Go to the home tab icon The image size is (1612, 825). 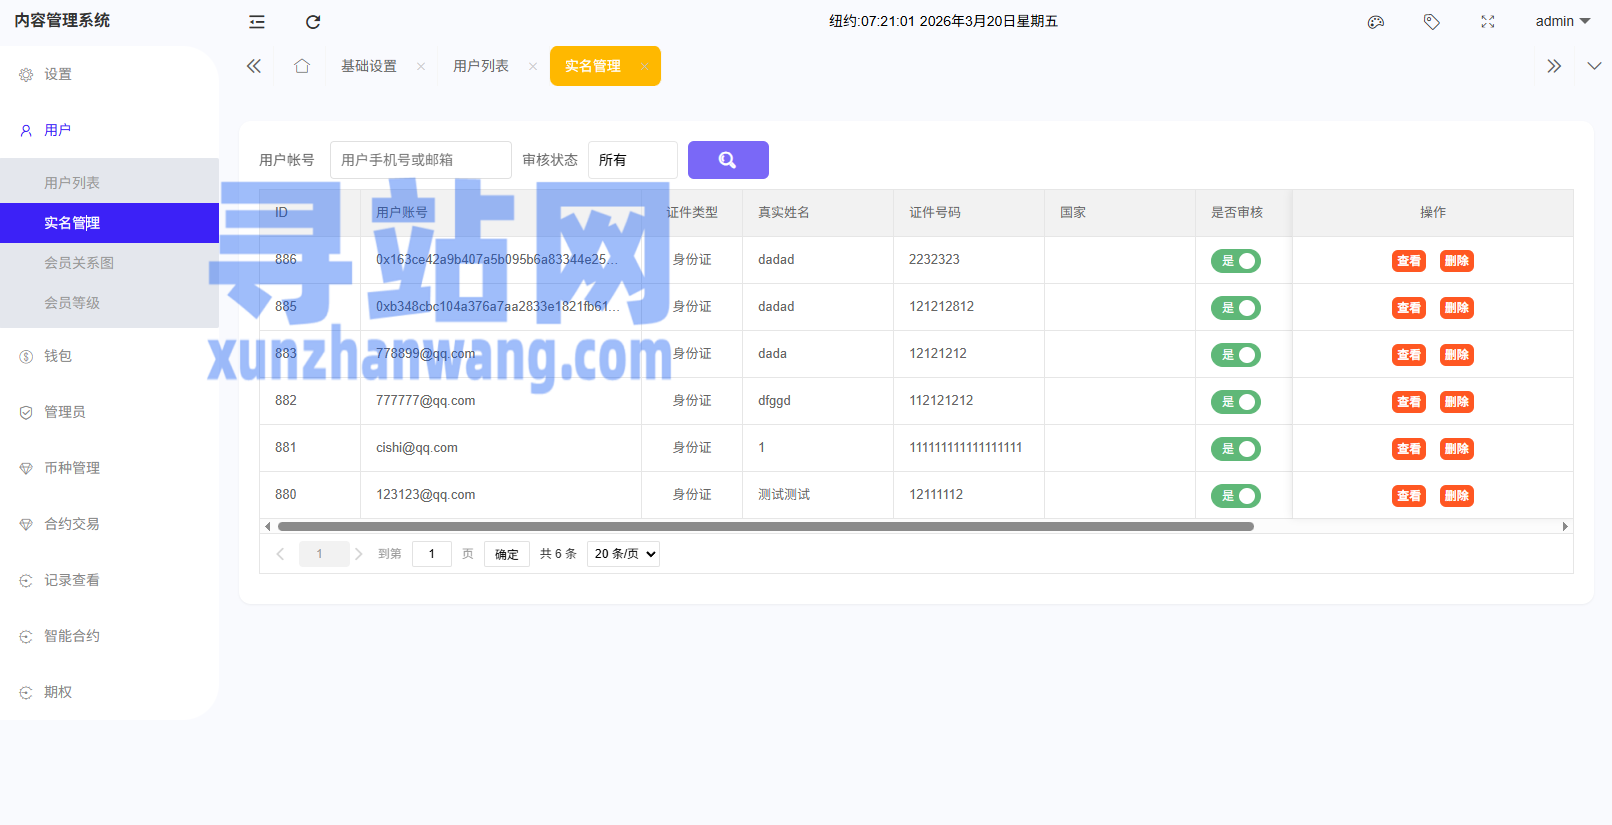(x=302, y=66)
